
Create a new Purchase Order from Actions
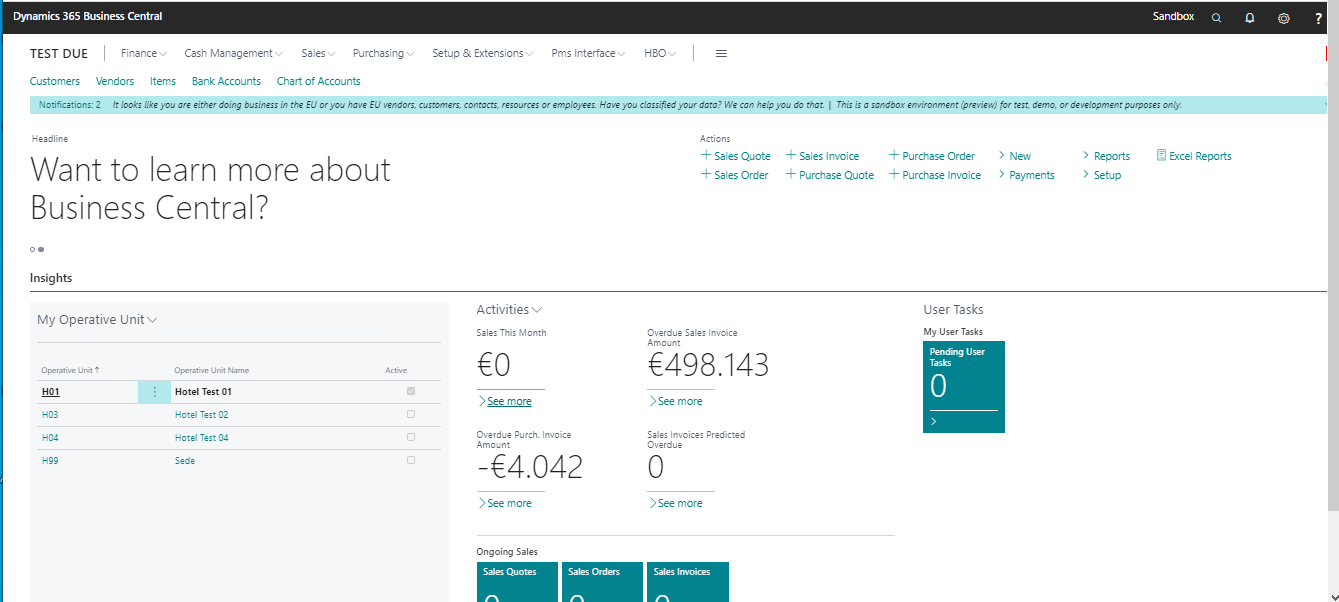tap(932, 156)
